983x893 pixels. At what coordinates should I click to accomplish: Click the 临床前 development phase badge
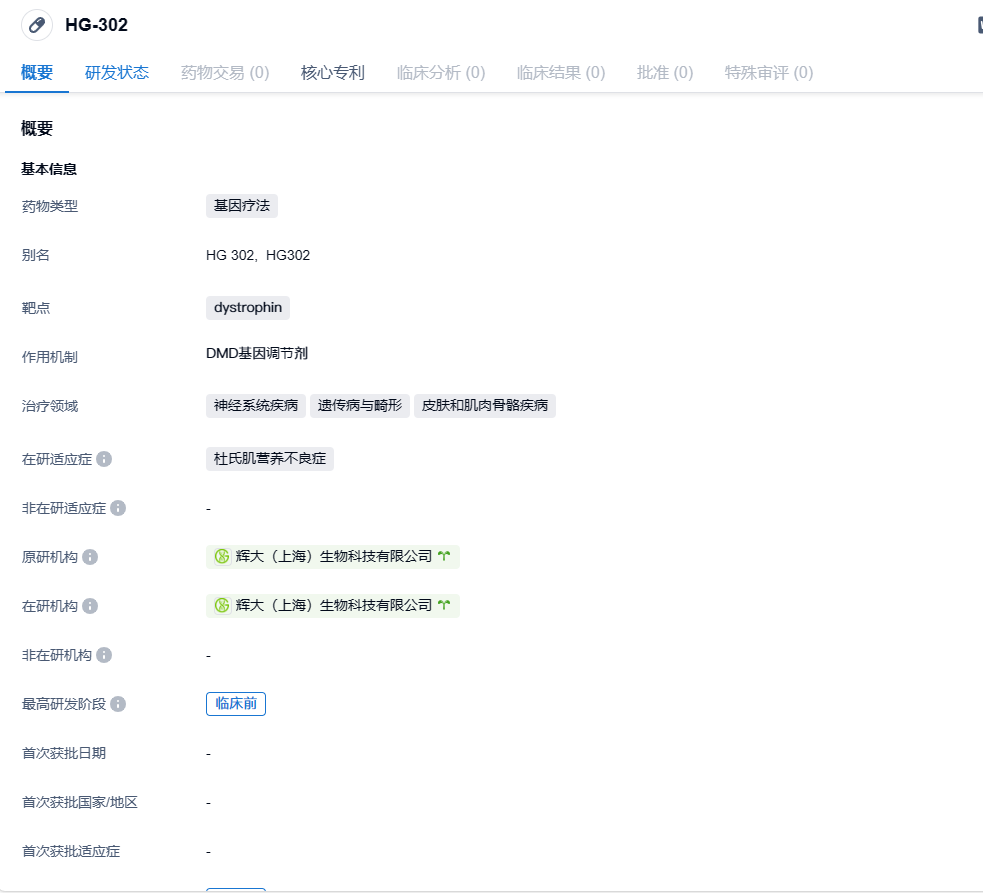[236, 704]
